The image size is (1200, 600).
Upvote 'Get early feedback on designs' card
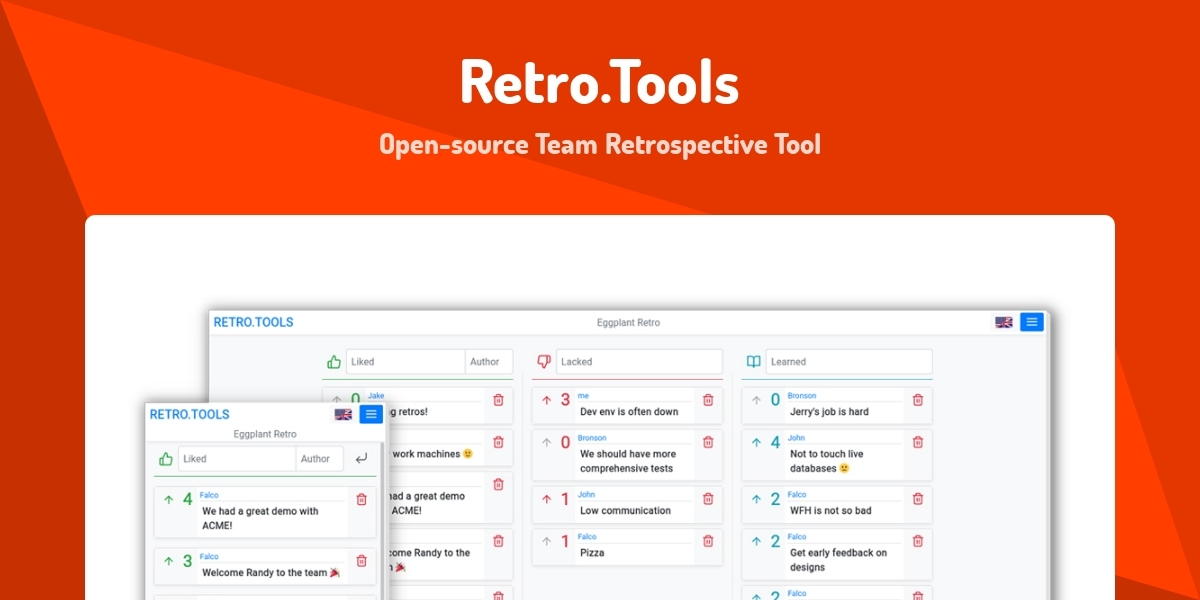click(756, 541)
